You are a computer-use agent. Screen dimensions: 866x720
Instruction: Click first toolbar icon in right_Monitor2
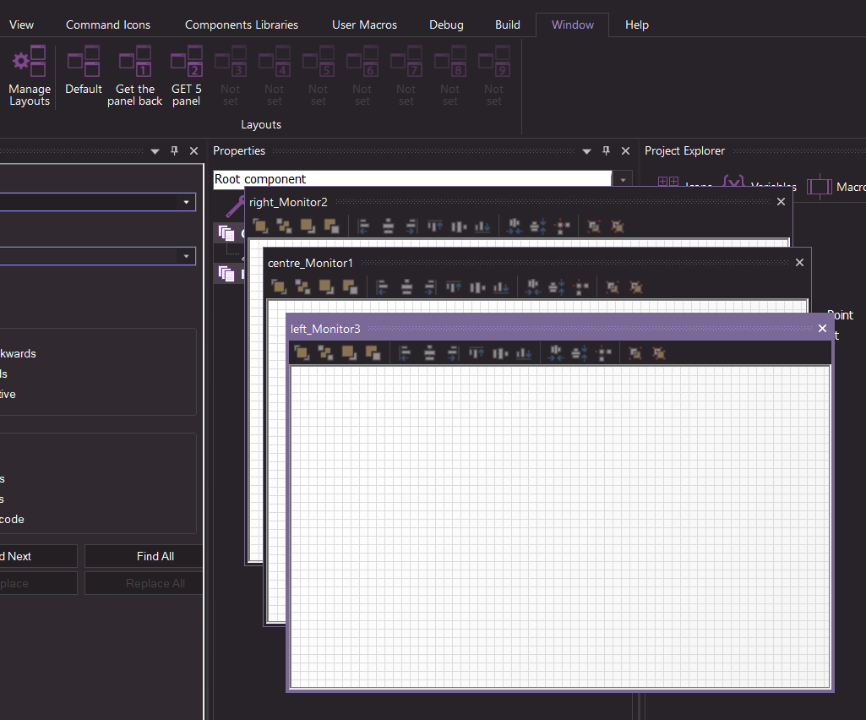point(260,226)
